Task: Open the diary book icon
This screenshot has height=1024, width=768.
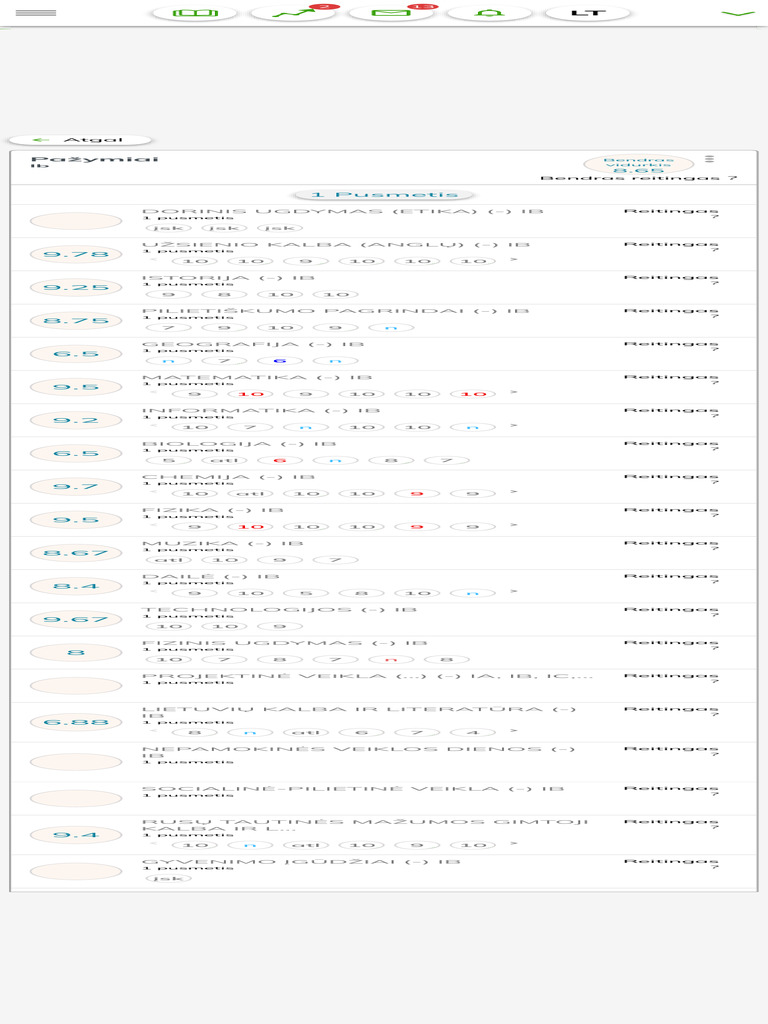Action: [194, 13]
